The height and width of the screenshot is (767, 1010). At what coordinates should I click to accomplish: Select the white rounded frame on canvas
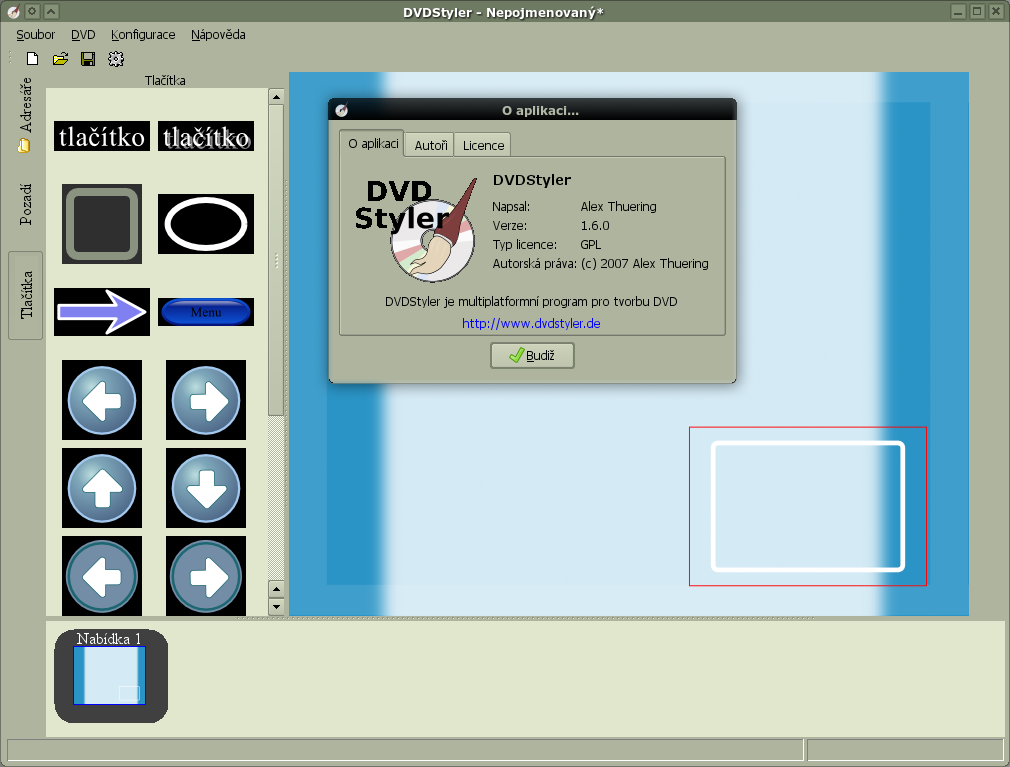808,506
